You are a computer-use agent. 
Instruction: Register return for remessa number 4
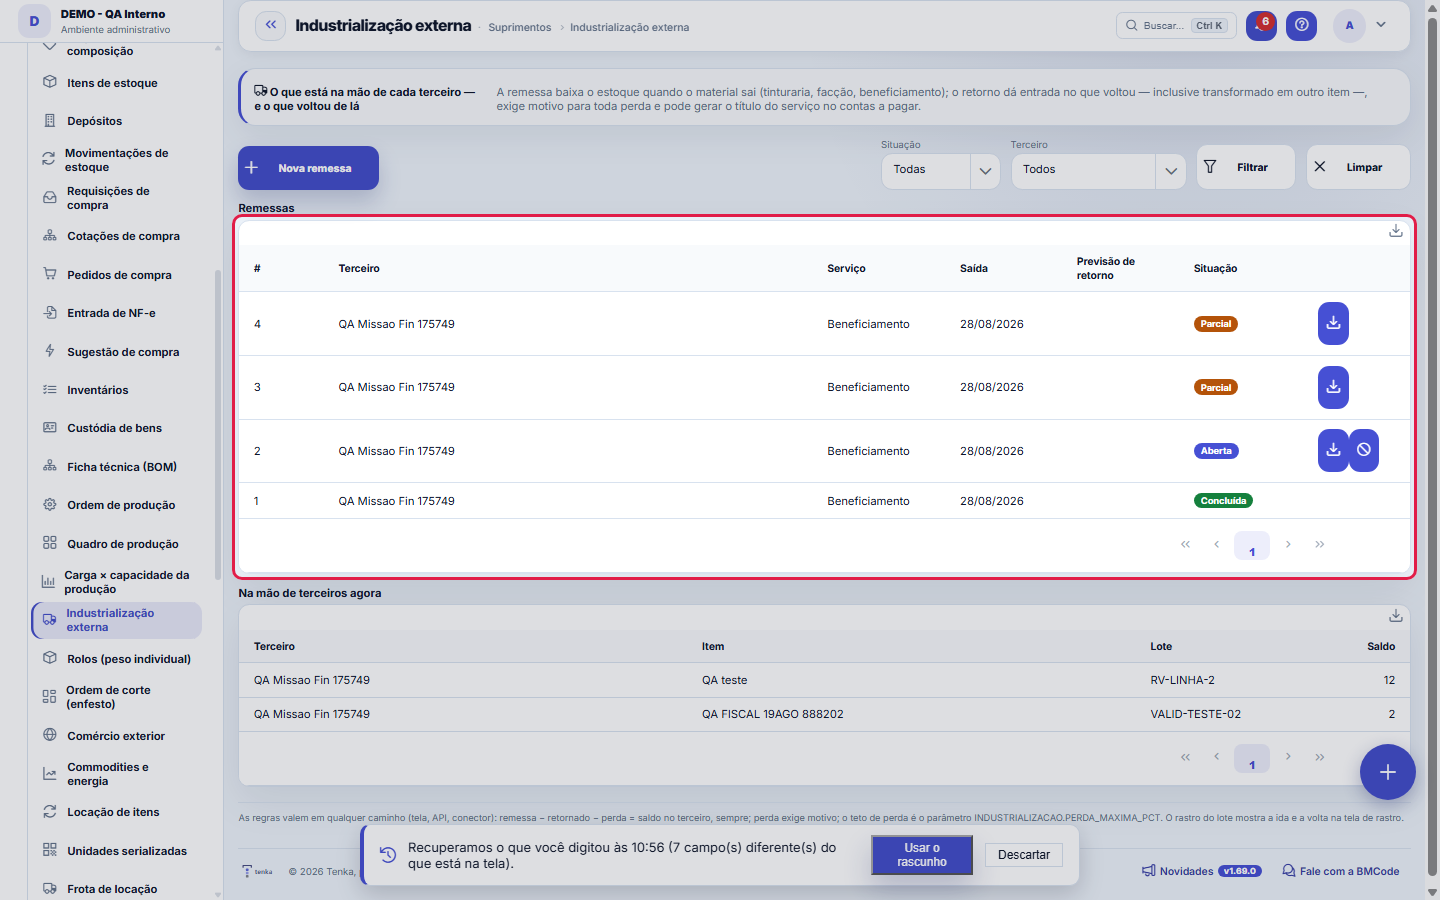point(1333,324)
